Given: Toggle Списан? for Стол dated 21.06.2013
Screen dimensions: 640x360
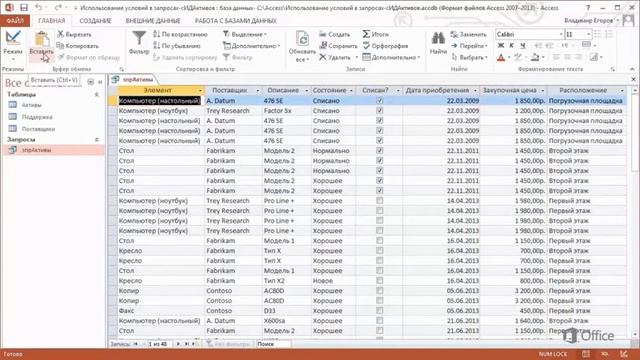Looking at the screenshot, I should point(380,331).
